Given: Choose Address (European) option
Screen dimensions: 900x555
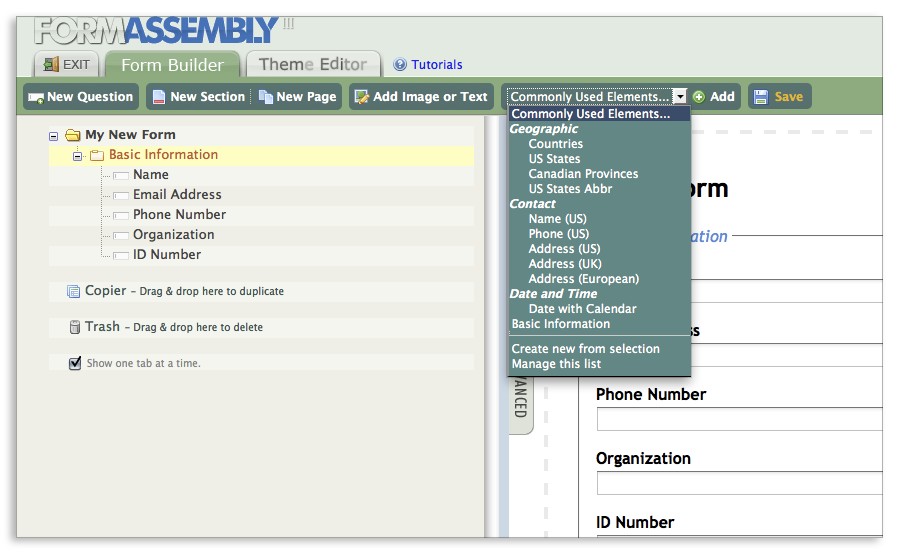Looking at the screenshot, I should 584,278.
